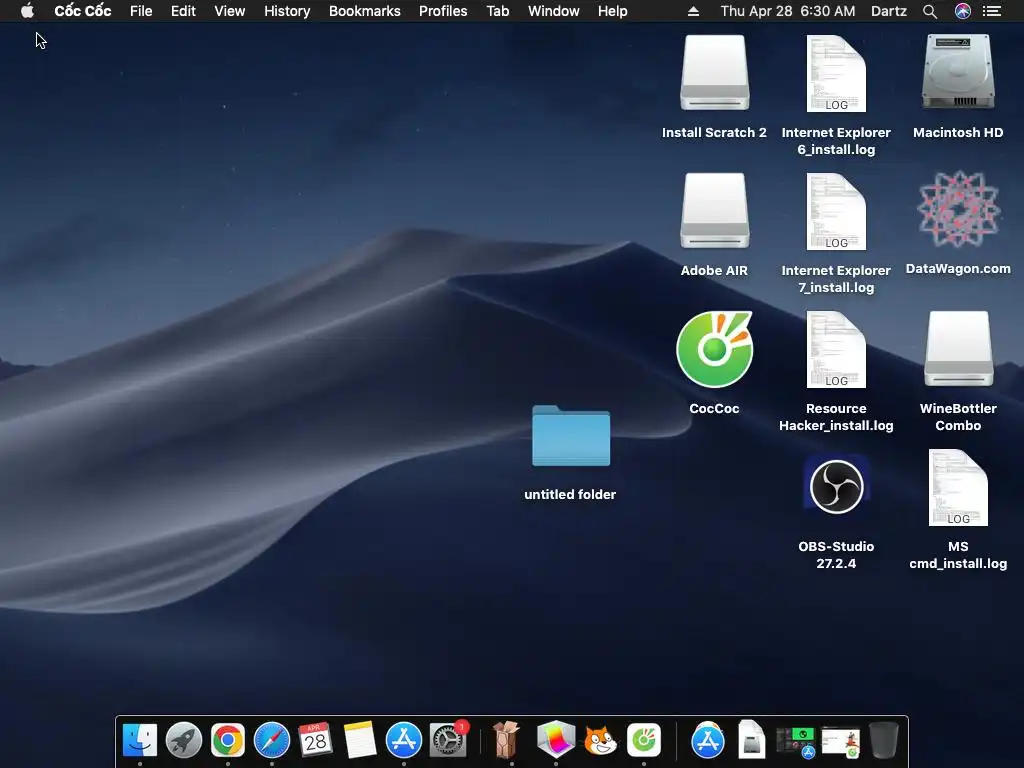Screen dimensions: 1024x768
Task: Open the Edit menu
Action: point(183,11)
